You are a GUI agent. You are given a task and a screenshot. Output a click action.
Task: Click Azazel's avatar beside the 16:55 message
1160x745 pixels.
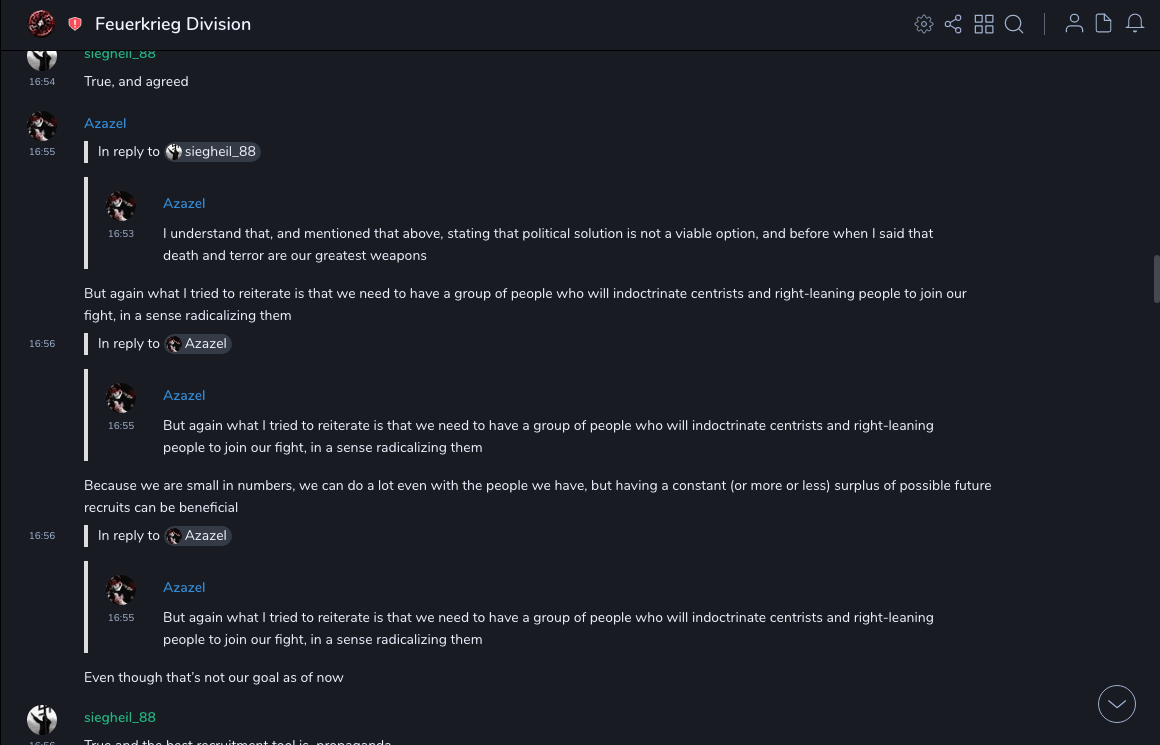click(x=42, y=126)
